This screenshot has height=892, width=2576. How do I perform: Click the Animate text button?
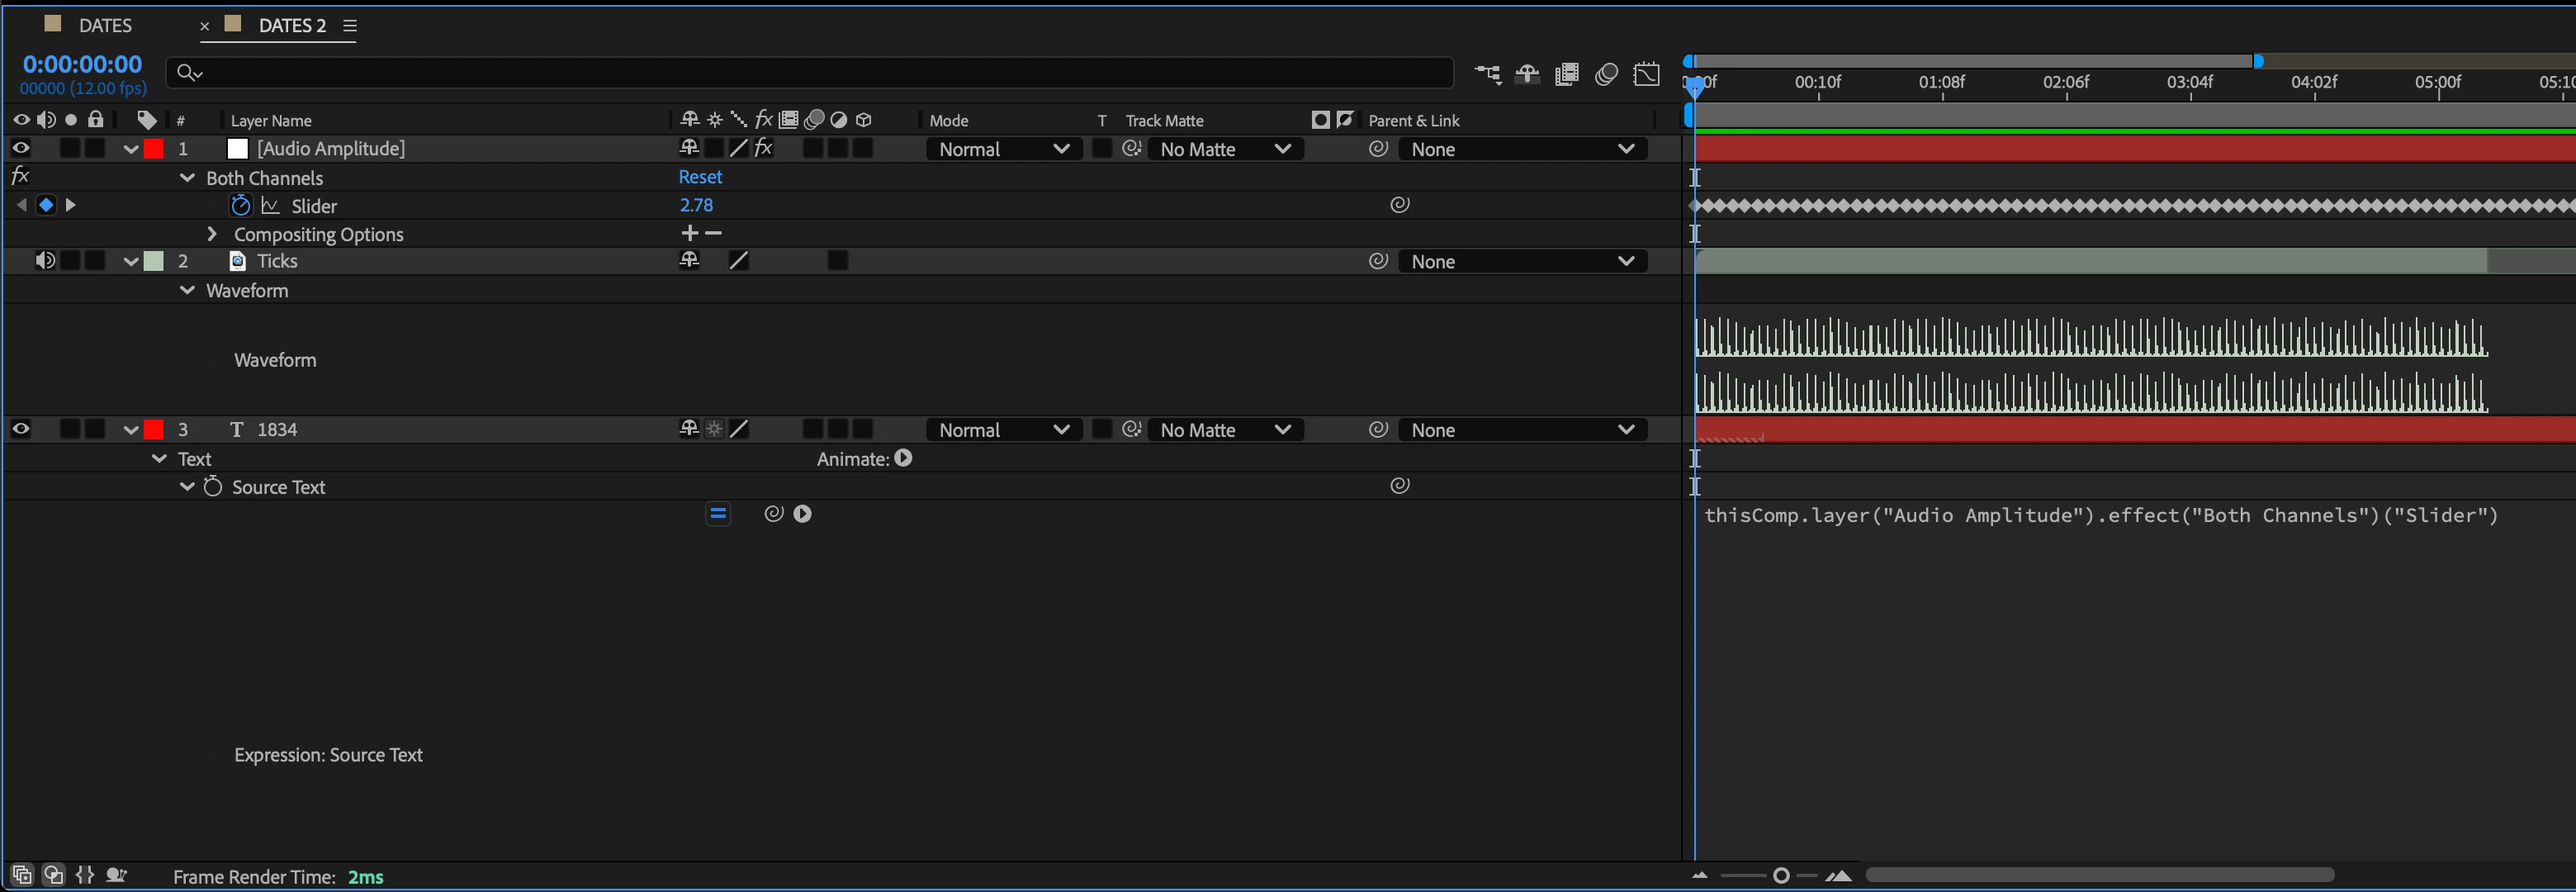click(x=903, y=458)
